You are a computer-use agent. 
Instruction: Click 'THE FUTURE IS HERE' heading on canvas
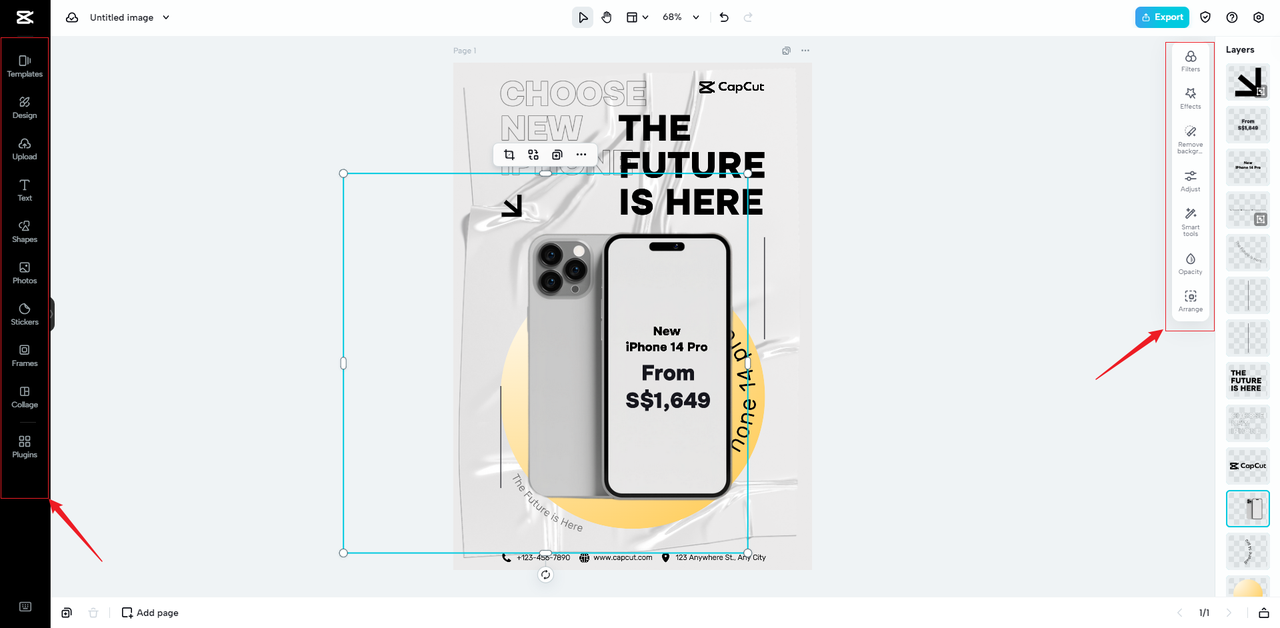tap(691, 165)
